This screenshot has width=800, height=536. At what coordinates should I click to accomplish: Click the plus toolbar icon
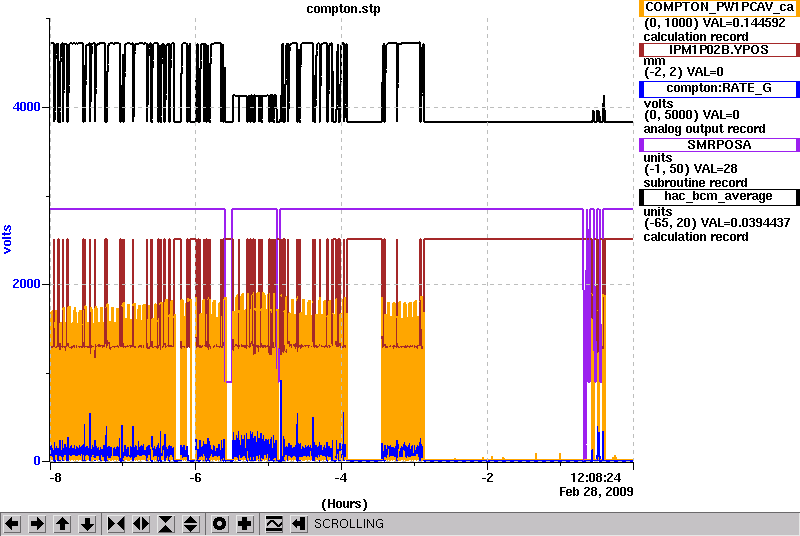click(x=245, y=524)
